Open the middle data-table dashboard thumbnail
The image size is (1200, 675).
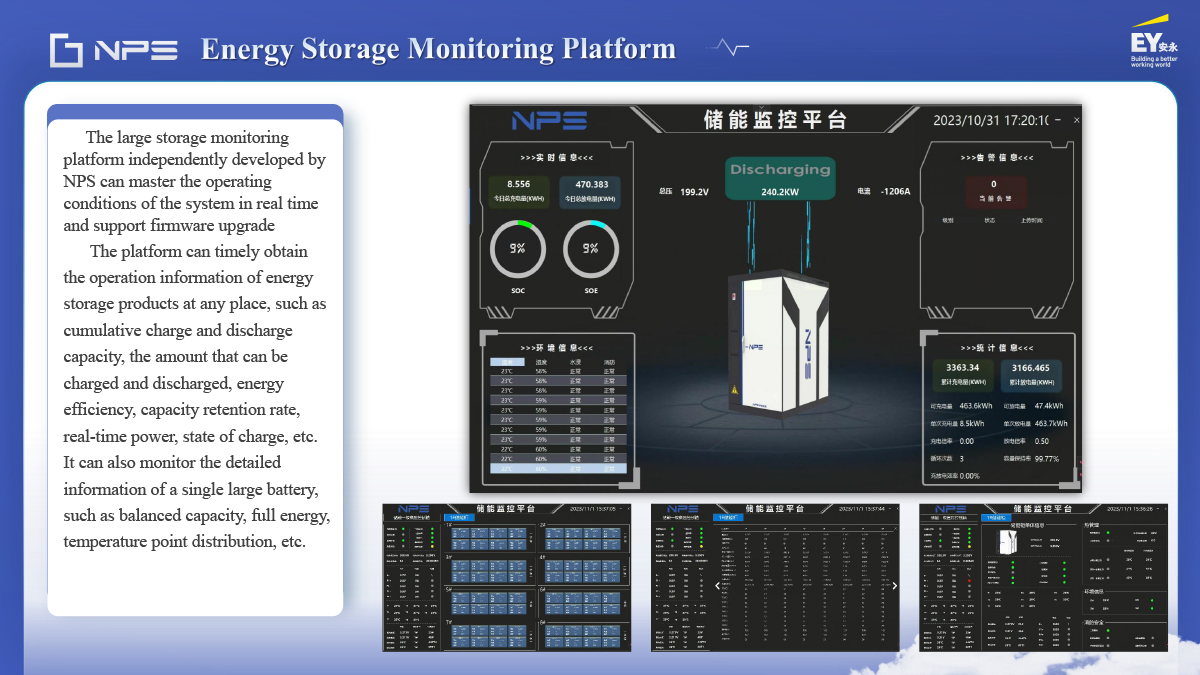(775, 578)
